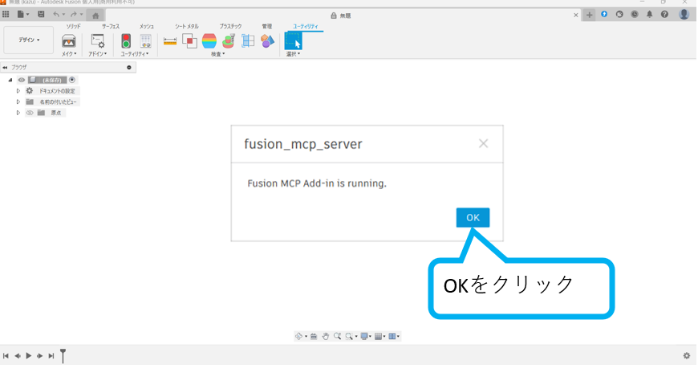Close the fusion_mcp_server dialog with X
The width and height of the screenshot is (698, 365).
483,143
